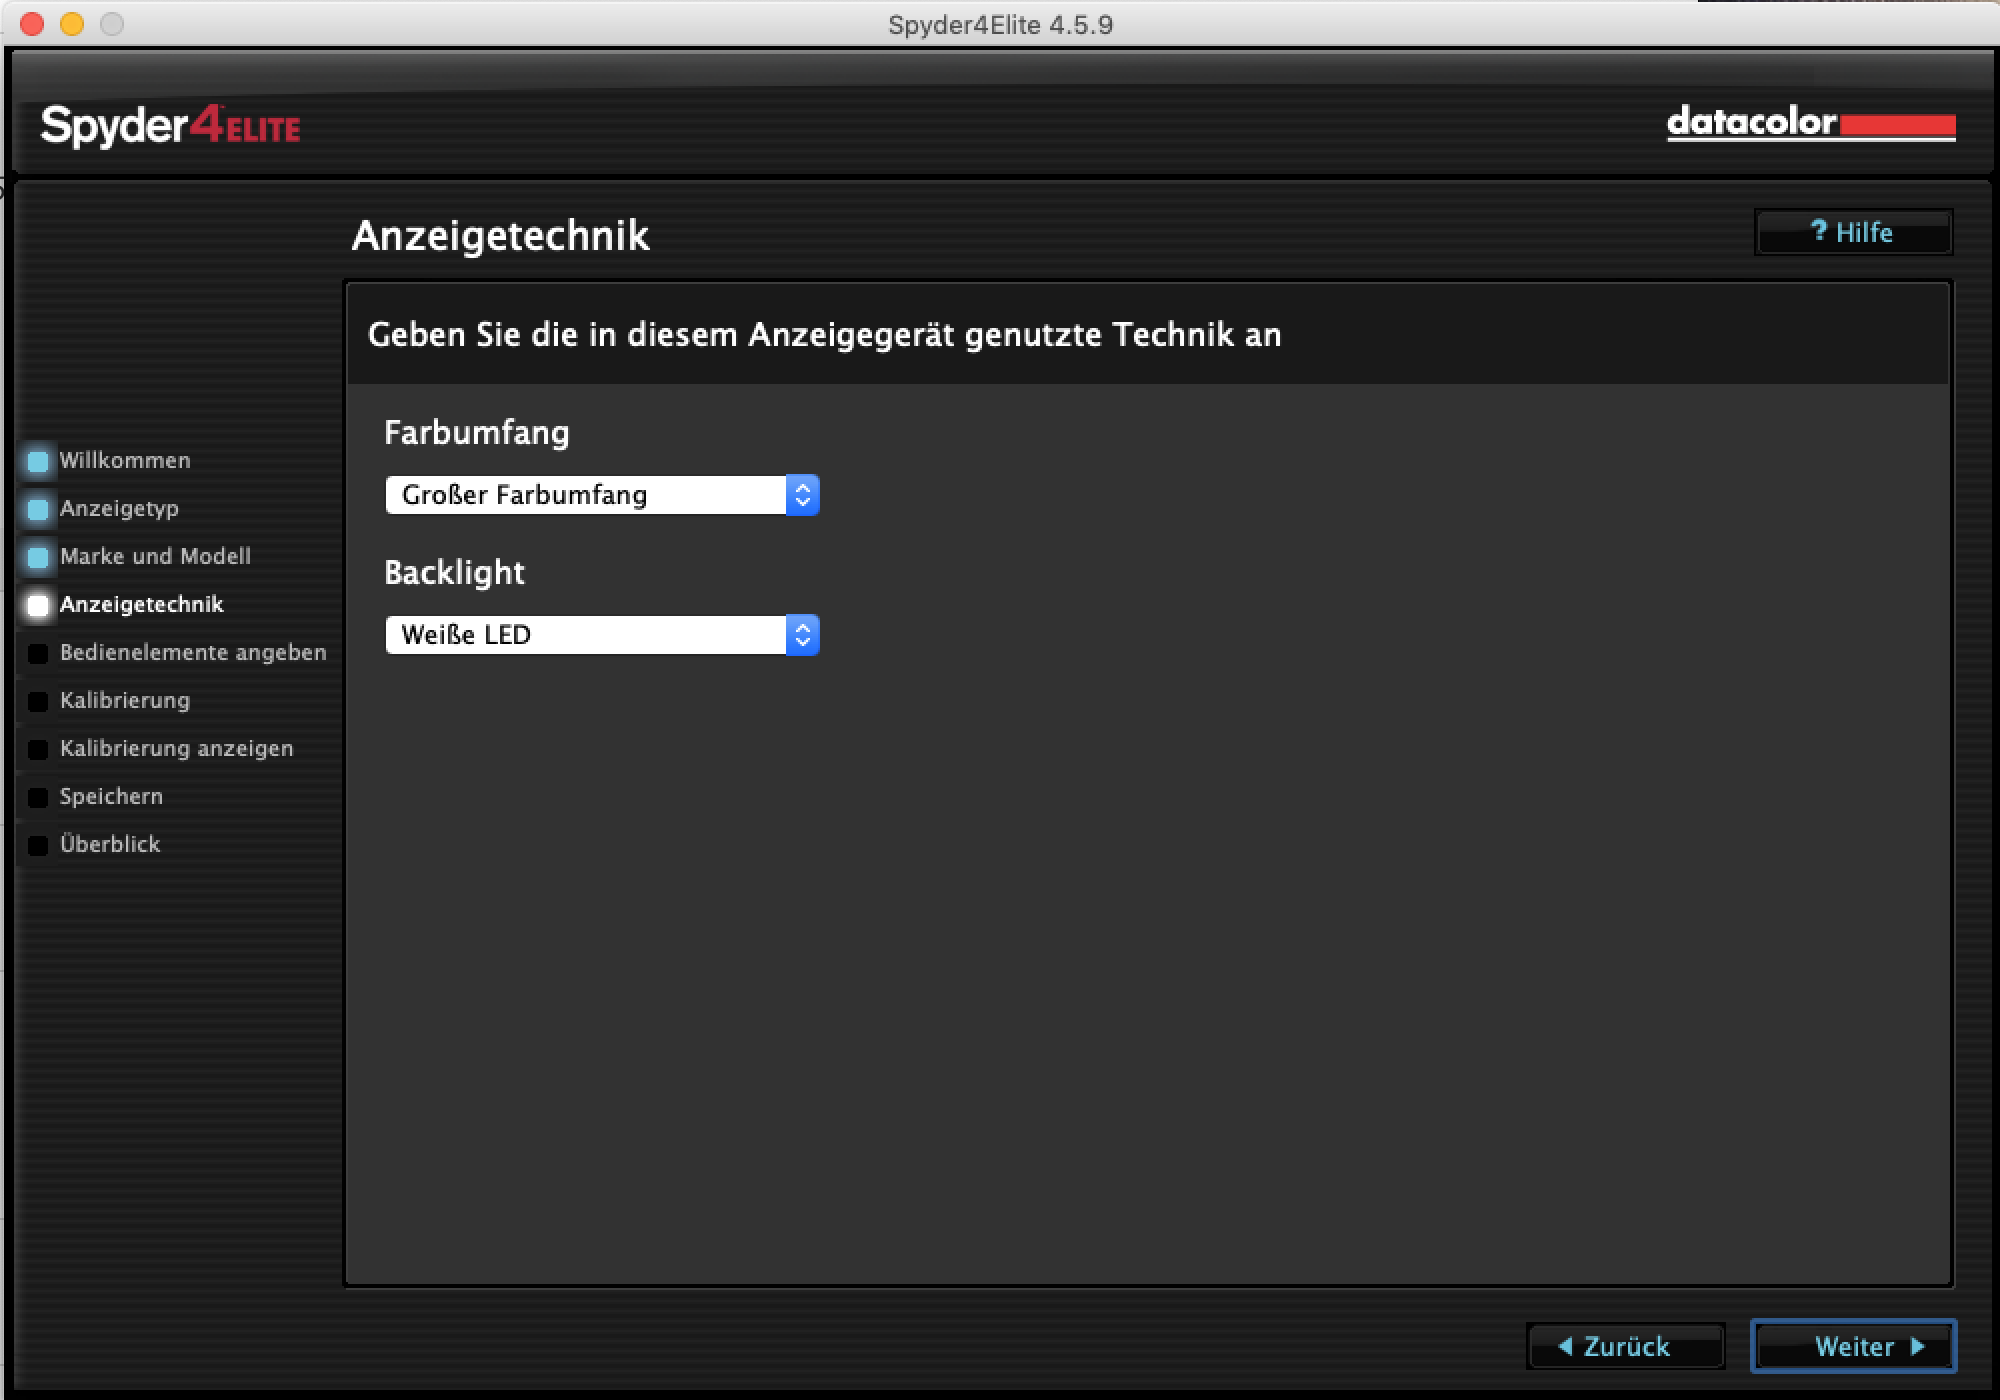Click the Marke und Modell step indicator
The image size is (2000, 1400).
38,557
